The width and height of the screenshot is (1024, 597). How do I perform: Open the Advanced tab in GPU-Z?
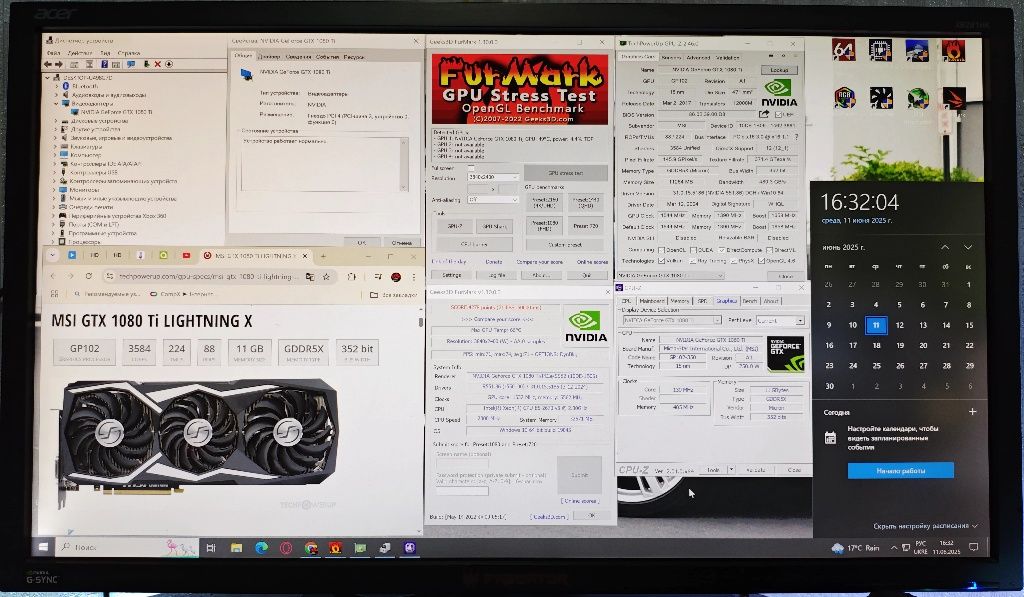(x=697, y=57)
